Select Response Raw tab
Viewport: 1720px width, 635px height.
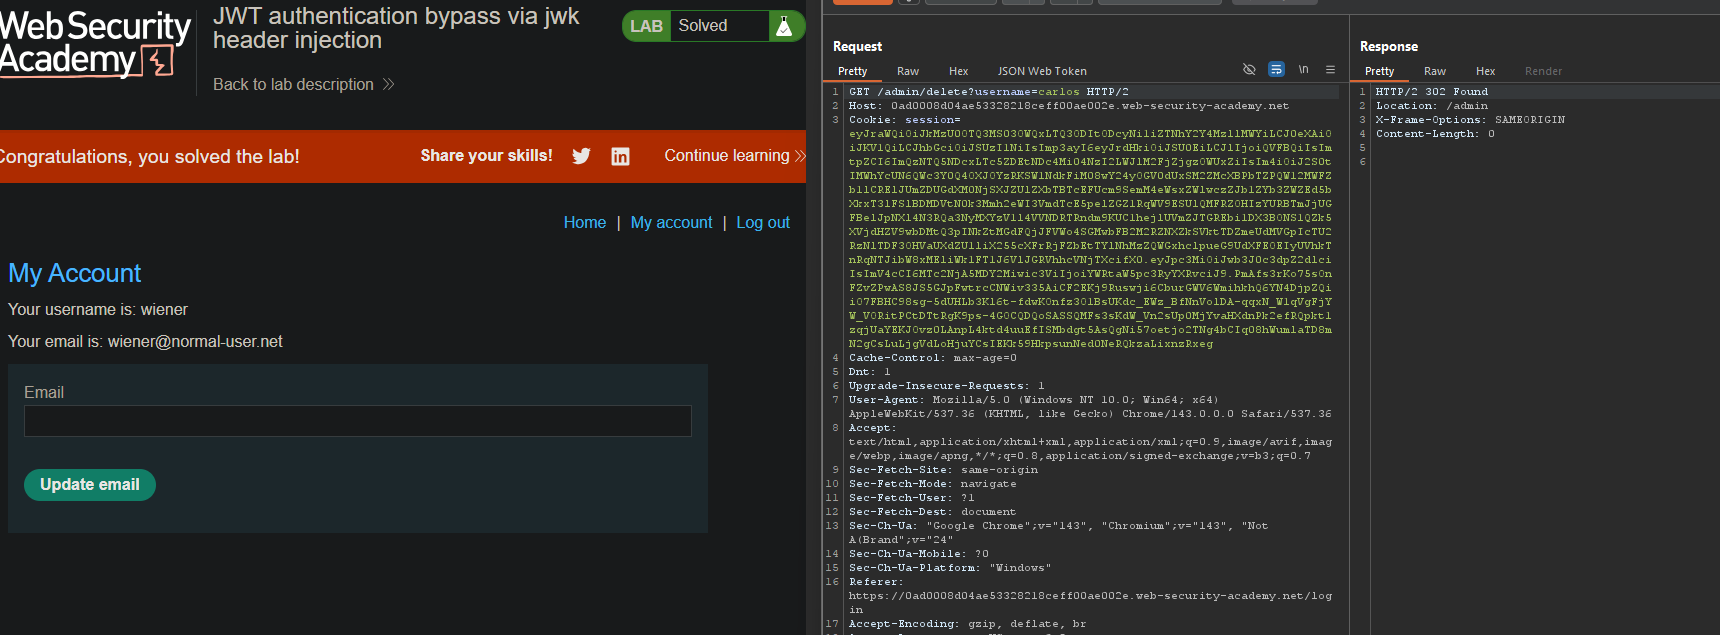point(1435,71)
